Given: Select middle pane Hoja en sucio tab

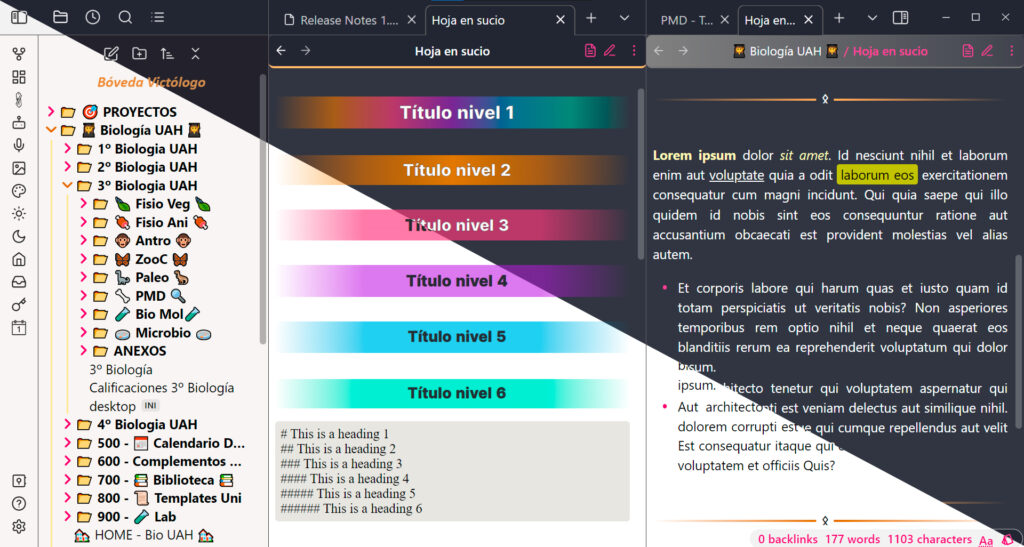Looking at the screenshot, I should (468, 20).
